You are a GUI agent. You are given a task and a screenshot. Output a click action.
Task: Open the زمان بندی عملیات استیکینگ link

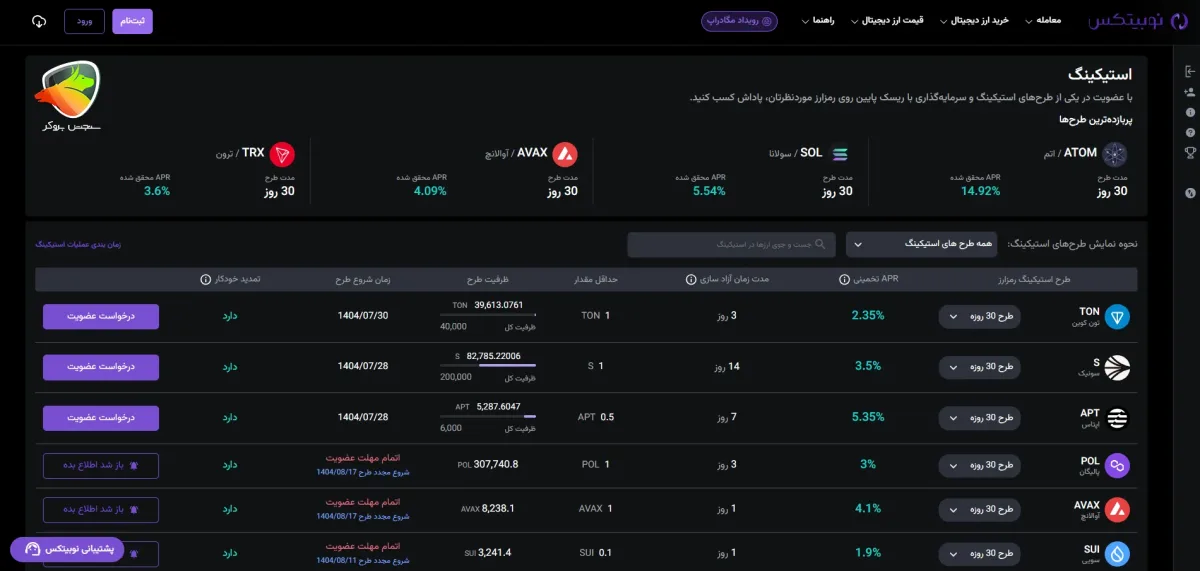pyautogui.click(x=79, y=244)
